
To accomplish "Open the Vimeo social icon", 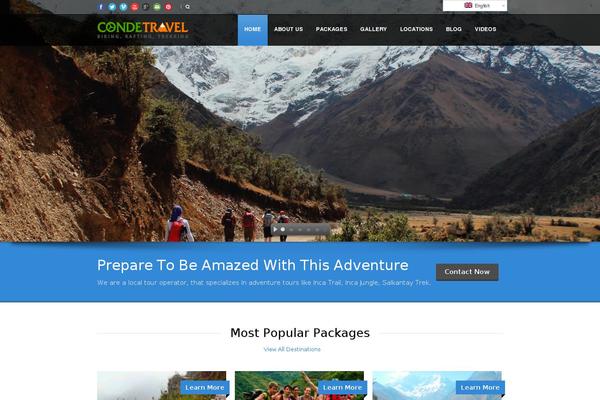I will (123, 7).
